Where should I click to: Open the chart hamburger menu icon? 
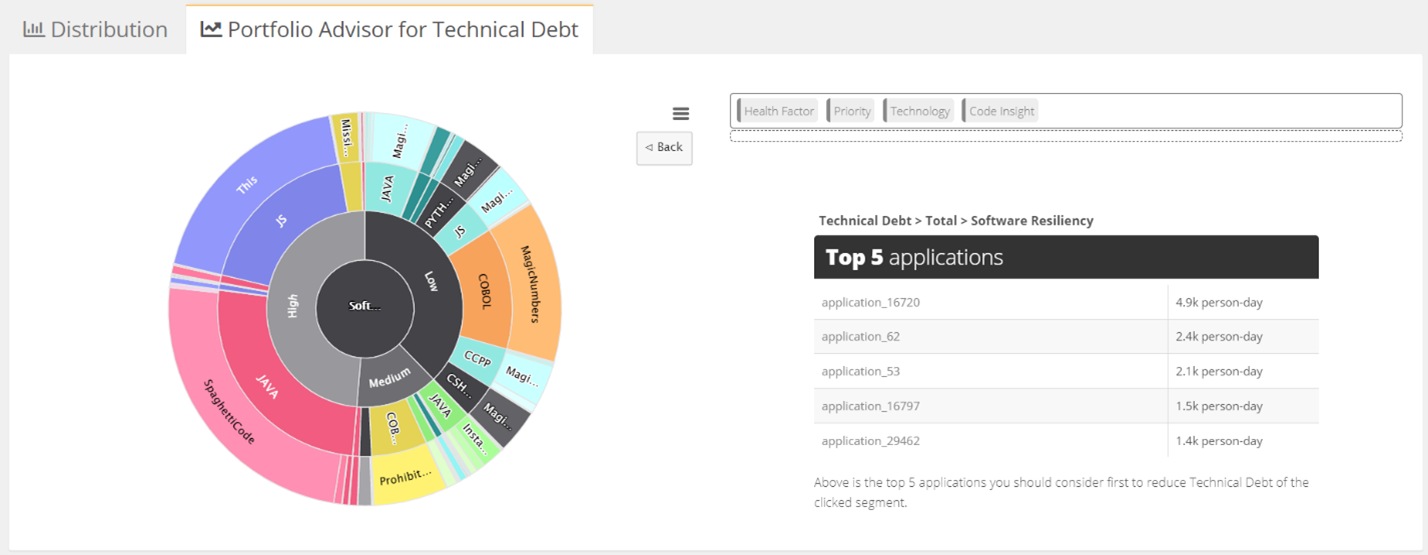click(681, 114)
